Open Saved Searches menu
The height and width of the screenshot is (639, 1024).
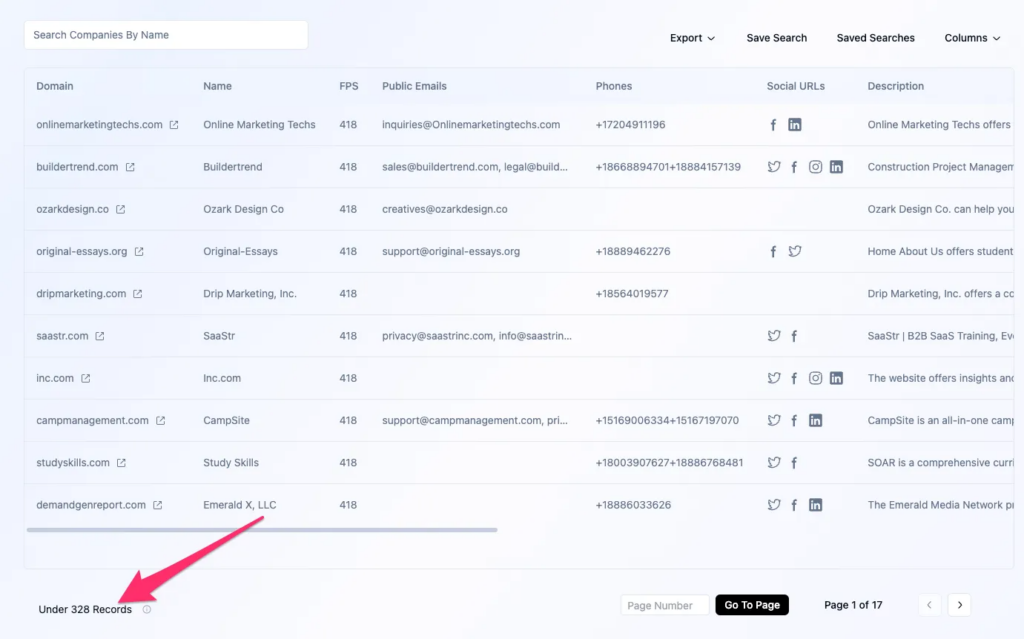[x=875, y=38]
